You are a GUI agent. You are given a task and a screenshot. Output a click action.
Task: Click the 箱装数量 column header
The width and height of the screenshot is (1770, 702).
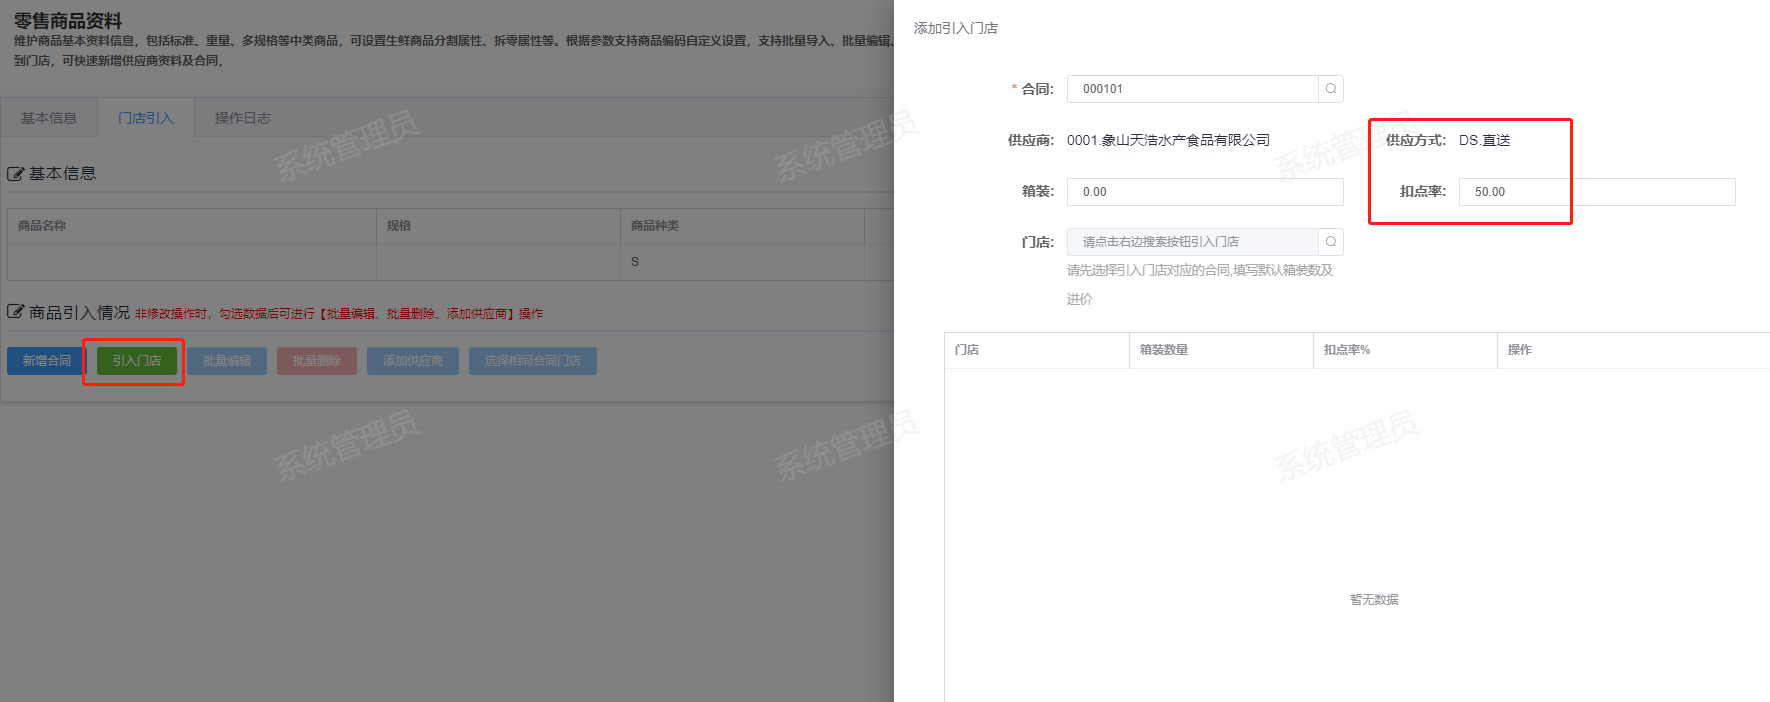(1164, 350)
